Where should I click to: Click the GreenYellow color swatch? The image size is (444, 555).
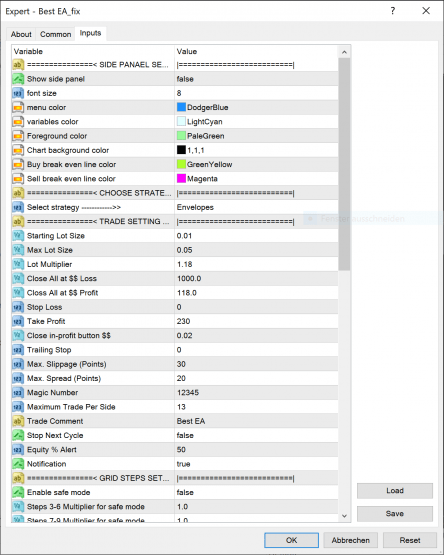click(181, 165)
